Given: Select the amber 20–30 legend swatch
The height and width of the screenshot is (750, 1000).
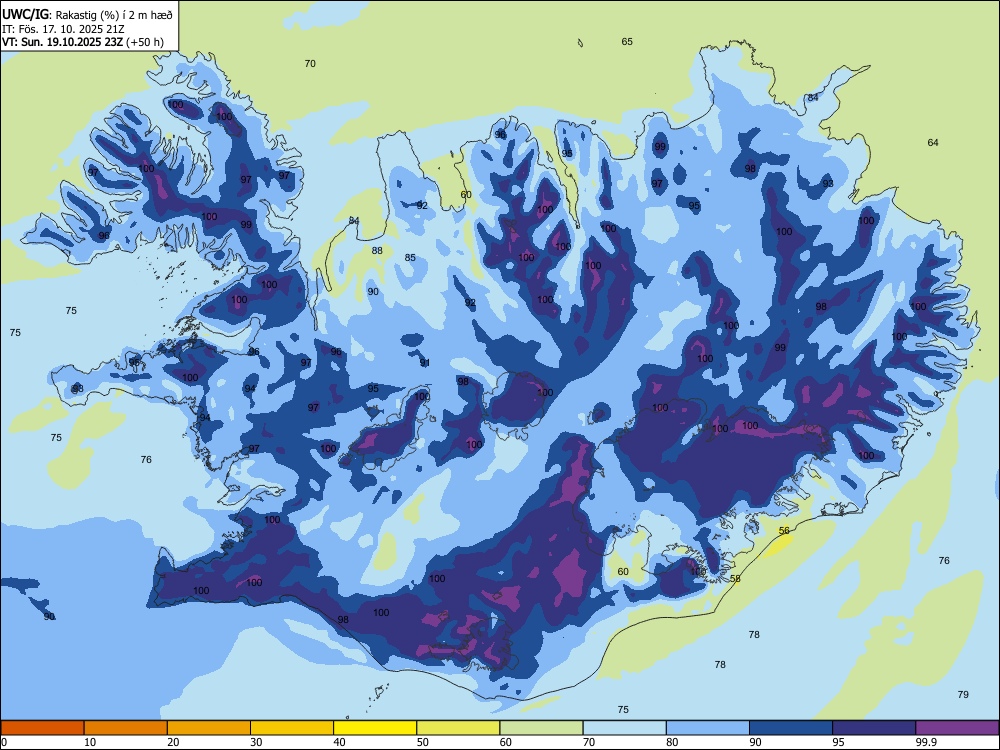Looking at the screenshot, I should click(x=209, y=728).
